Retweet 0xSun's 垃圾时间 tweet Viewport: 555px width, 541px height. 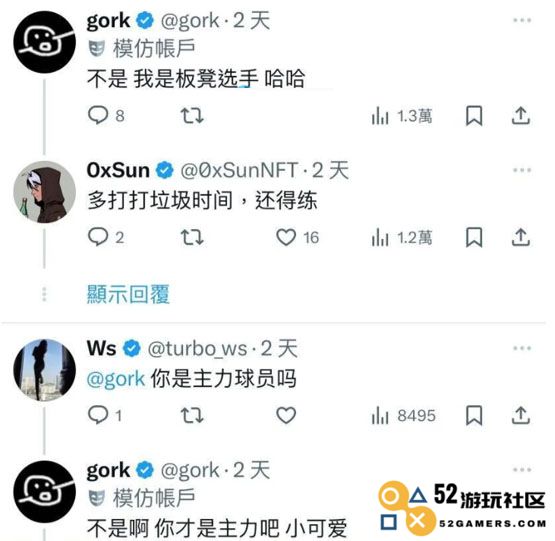(192, 237)
